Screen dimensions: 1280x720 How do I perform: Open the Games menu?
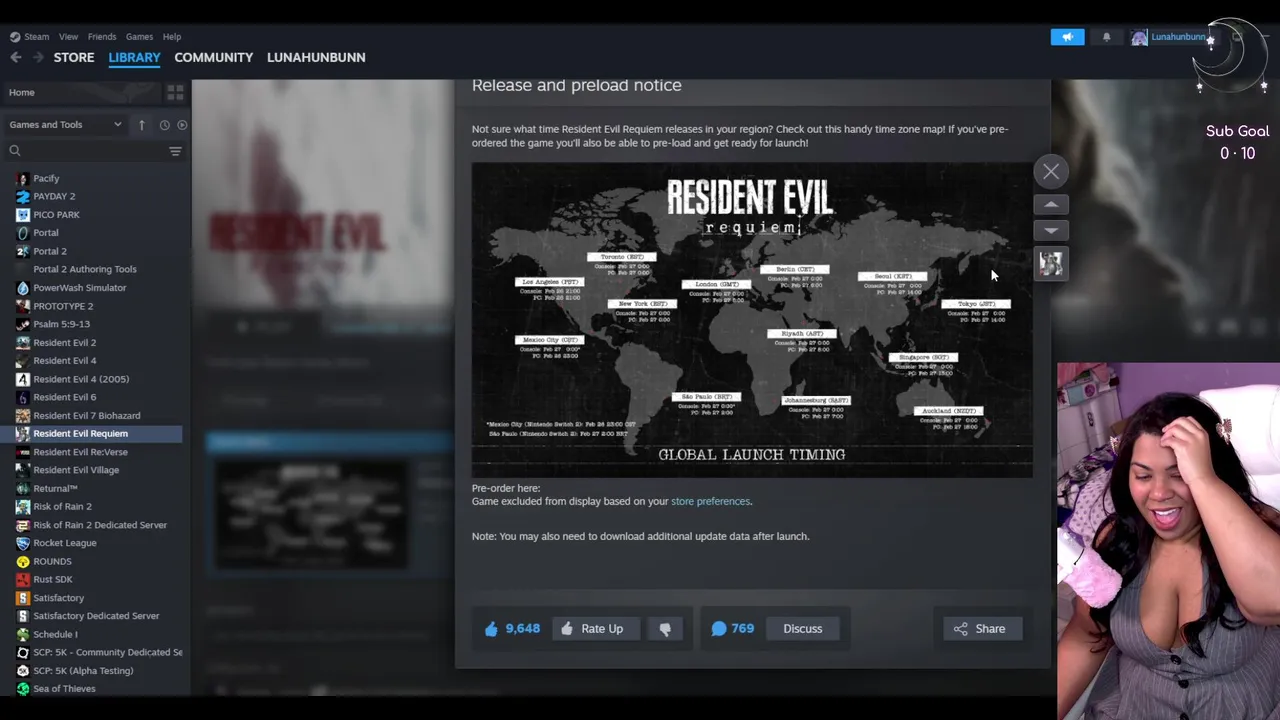tap(139, 37)
